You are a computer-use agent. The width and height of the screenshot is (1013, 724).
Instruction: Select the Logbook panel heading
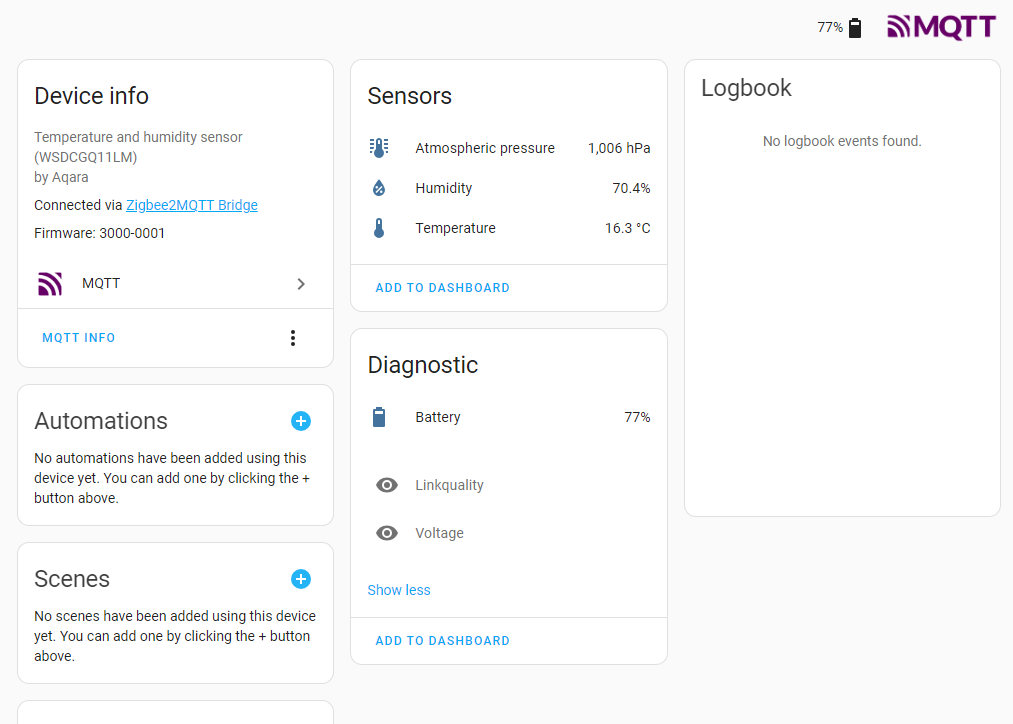coord(746,88)
